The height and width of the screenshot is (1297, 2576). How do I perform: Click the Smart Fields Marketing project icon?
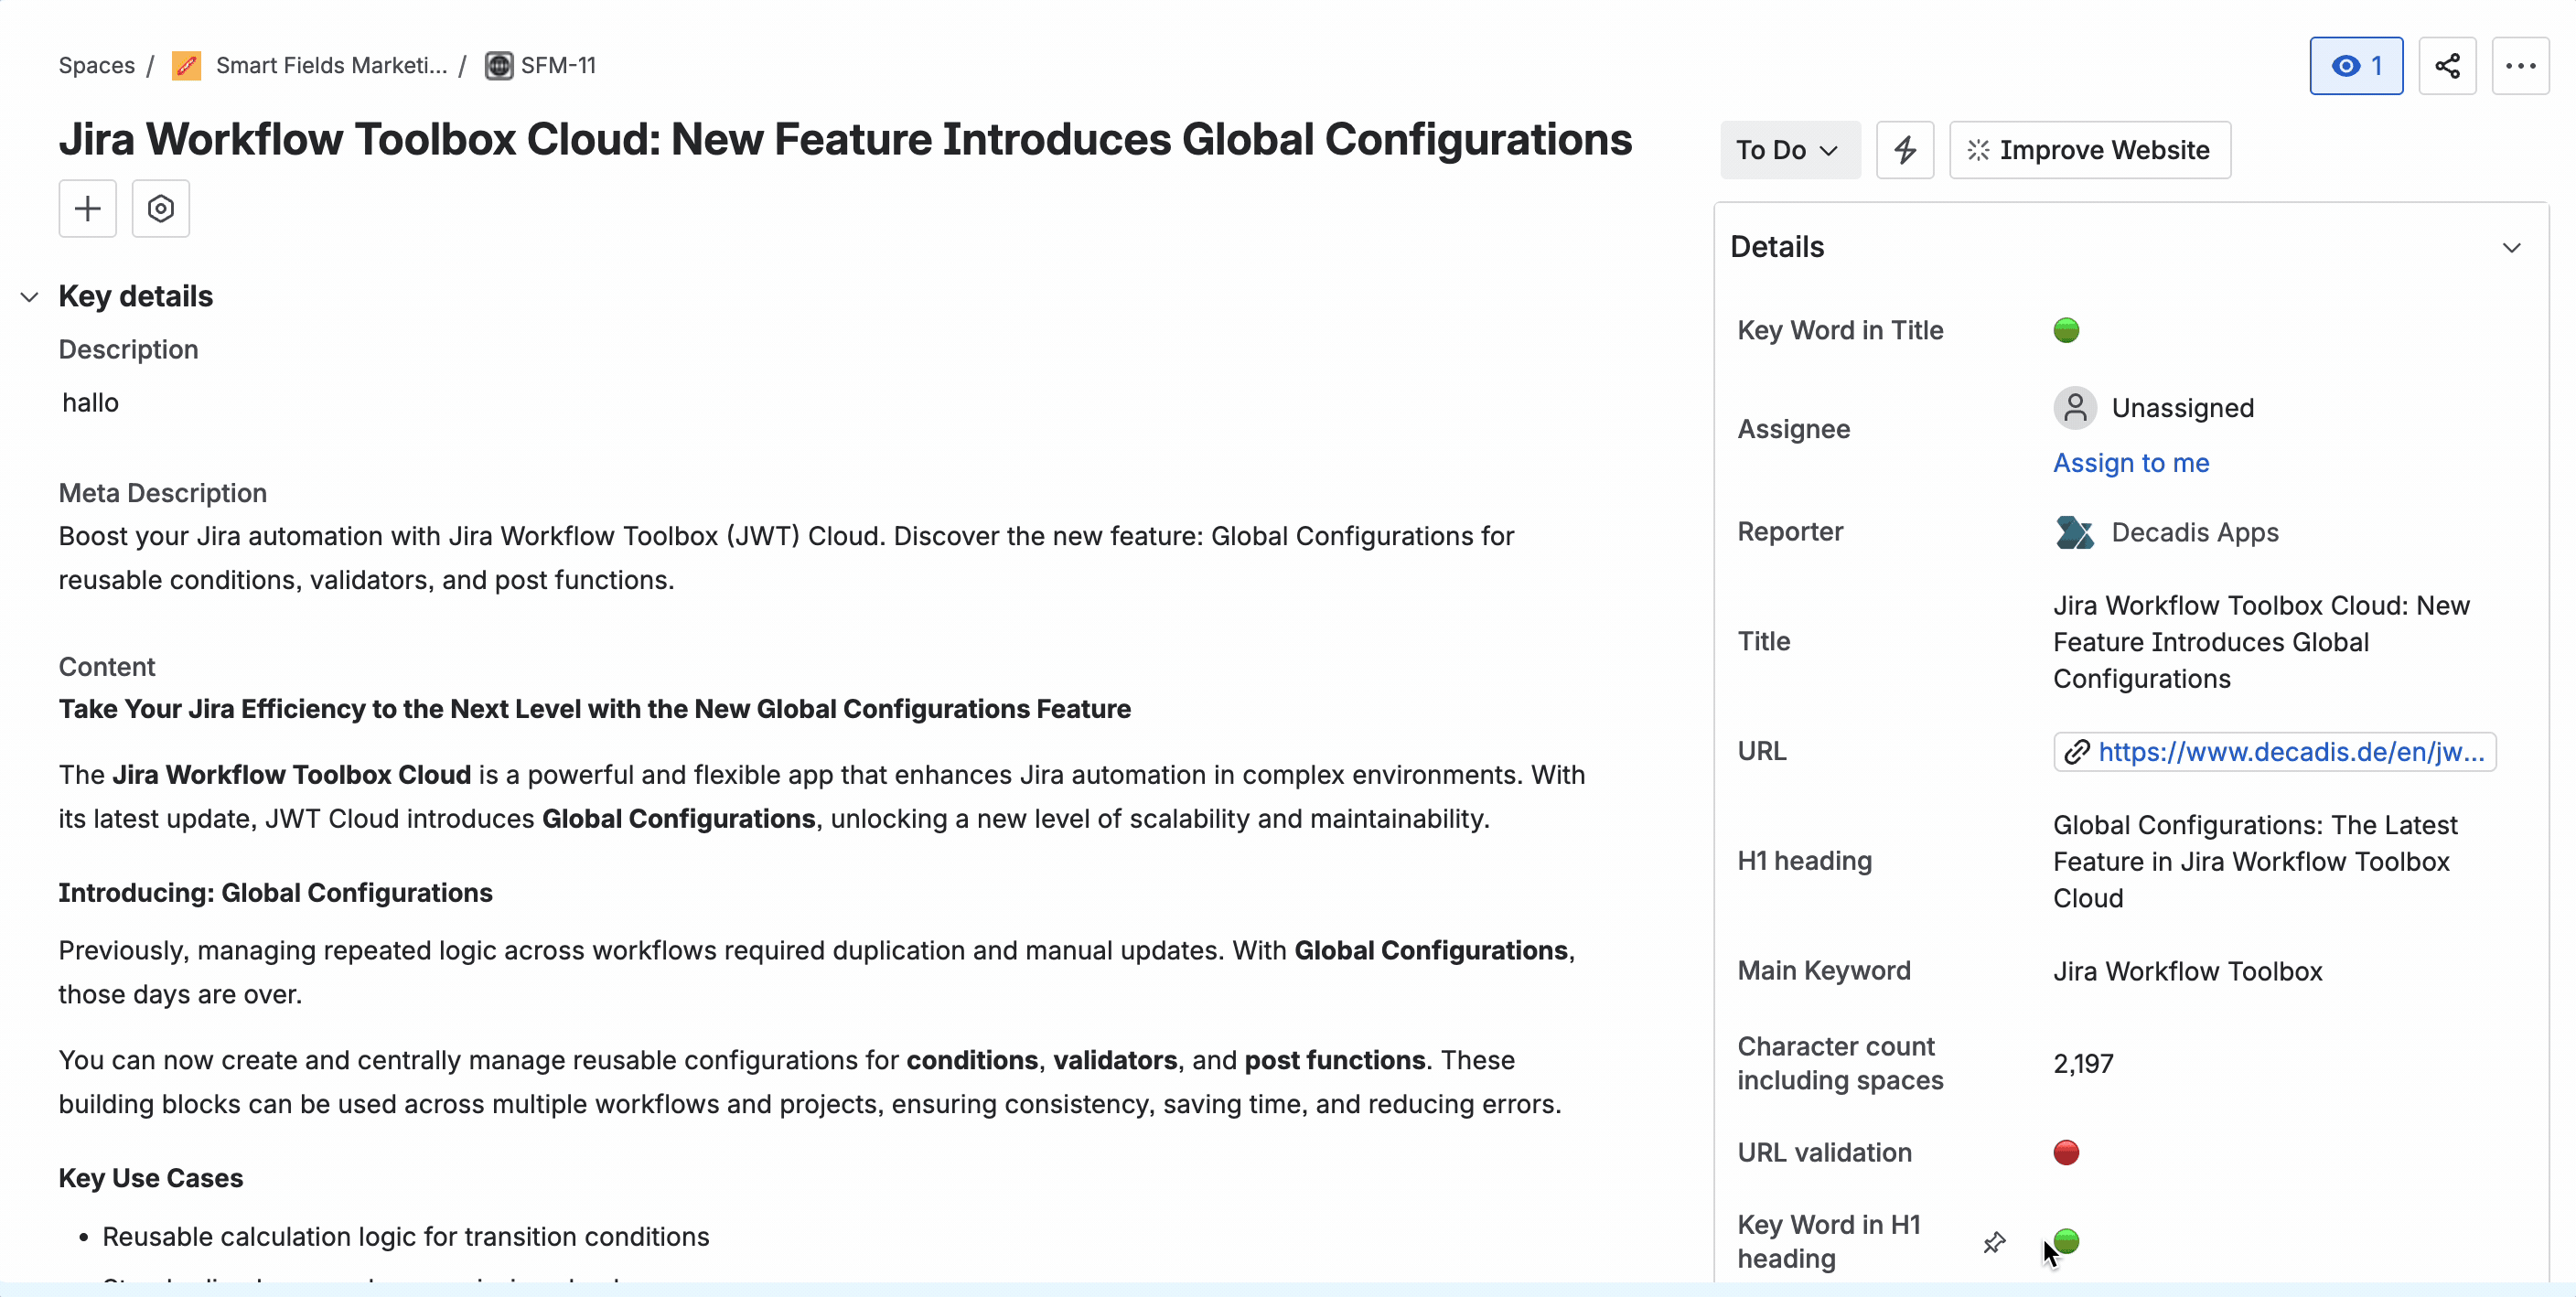pos(186,66)
